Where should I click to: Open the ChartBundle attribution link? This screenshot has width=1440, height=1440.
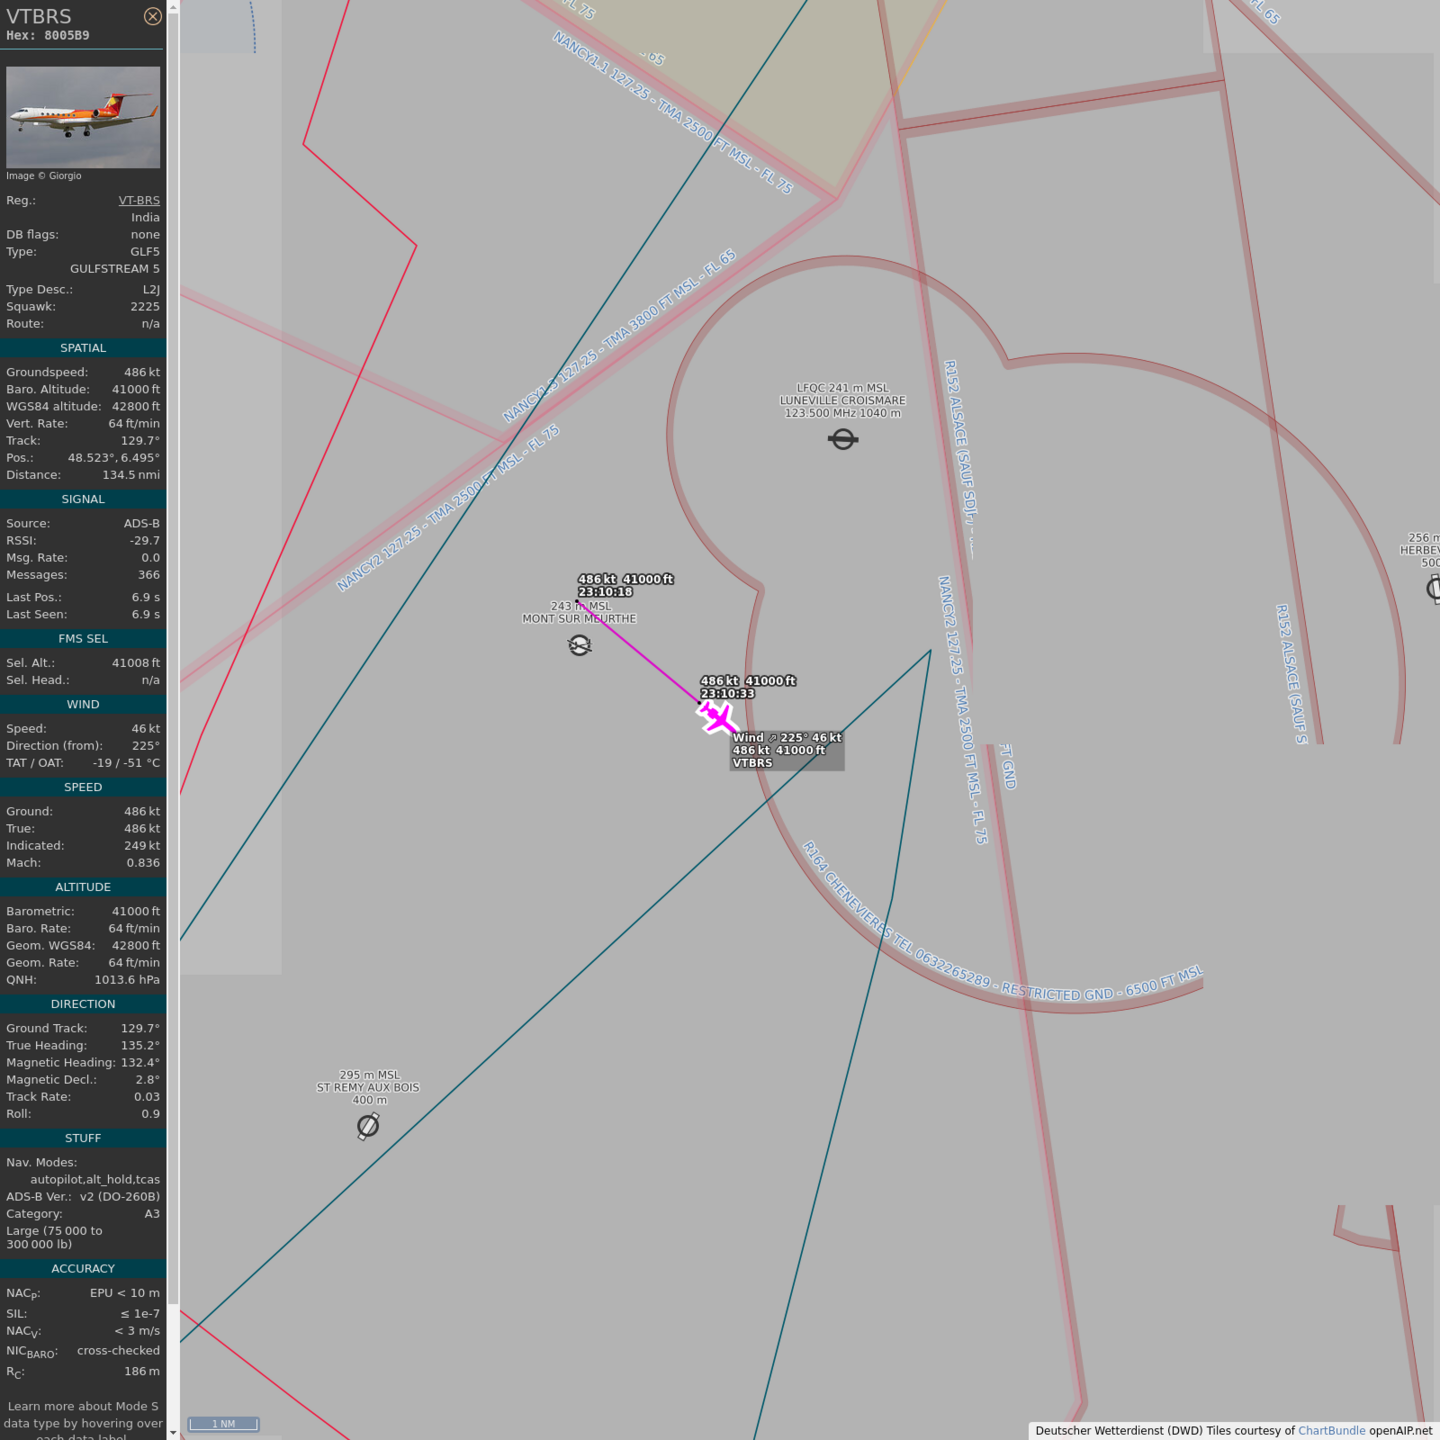(1331, 1431)
